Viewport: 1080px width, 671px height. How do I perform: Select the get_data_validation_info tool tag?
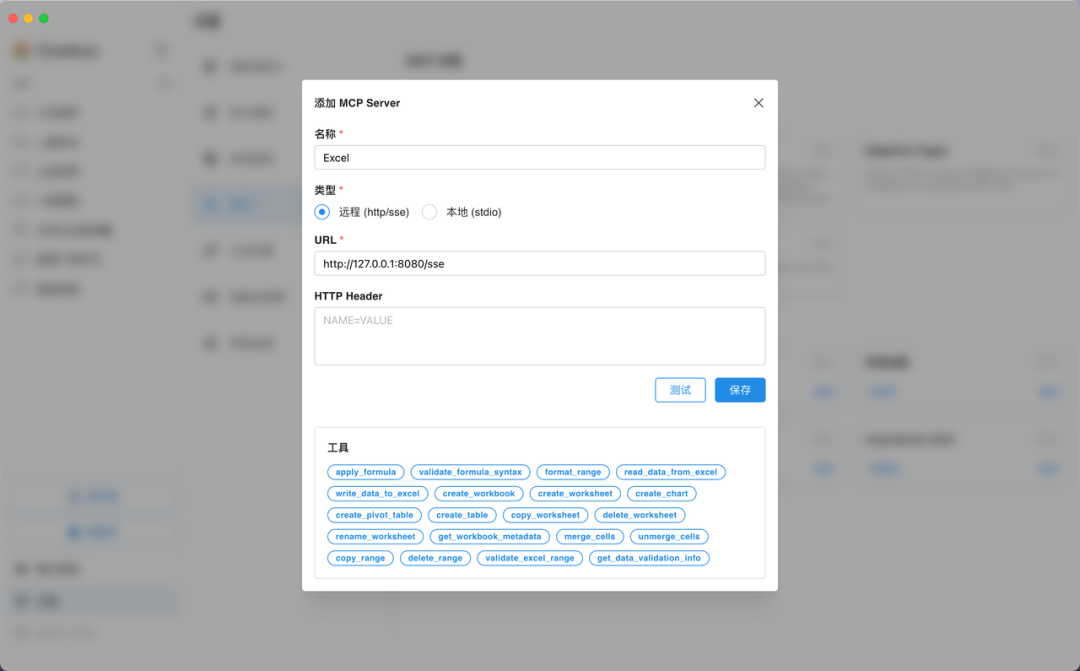click(648, 558)
